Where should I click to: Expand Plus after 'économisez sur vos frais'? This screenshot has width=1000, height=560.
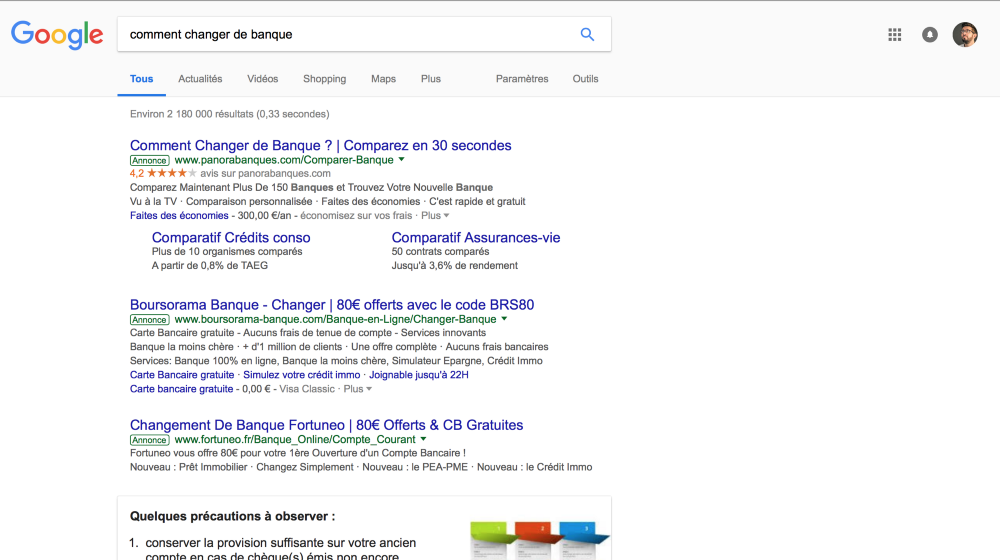pyautogui.click(x=435, y=216)
